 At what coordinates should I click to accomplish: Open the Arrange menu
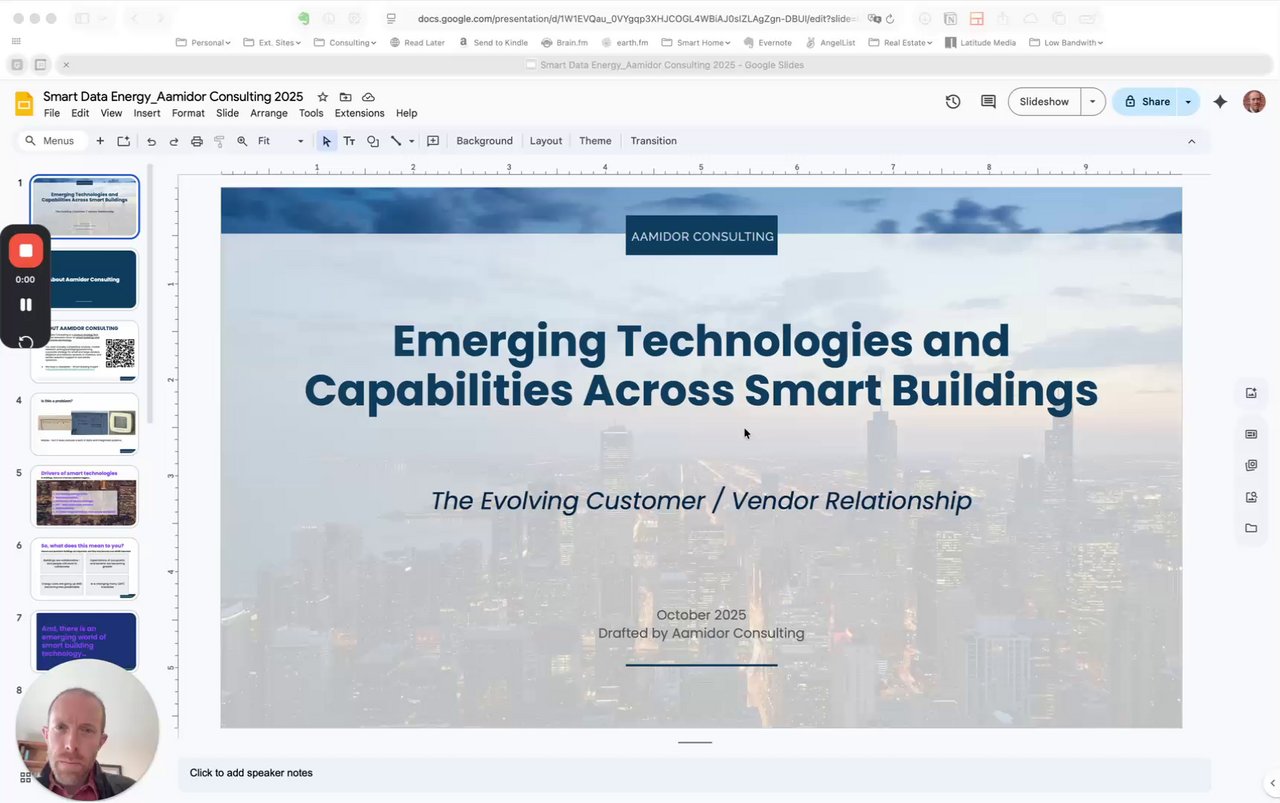pyautogui.click(x=269, y=113)
